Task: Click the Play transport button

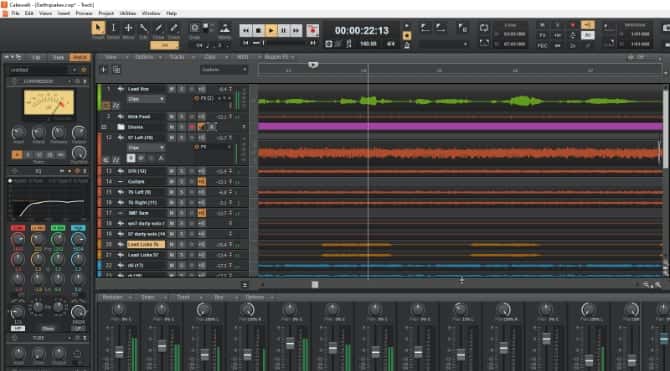Action: click(271, 30)
